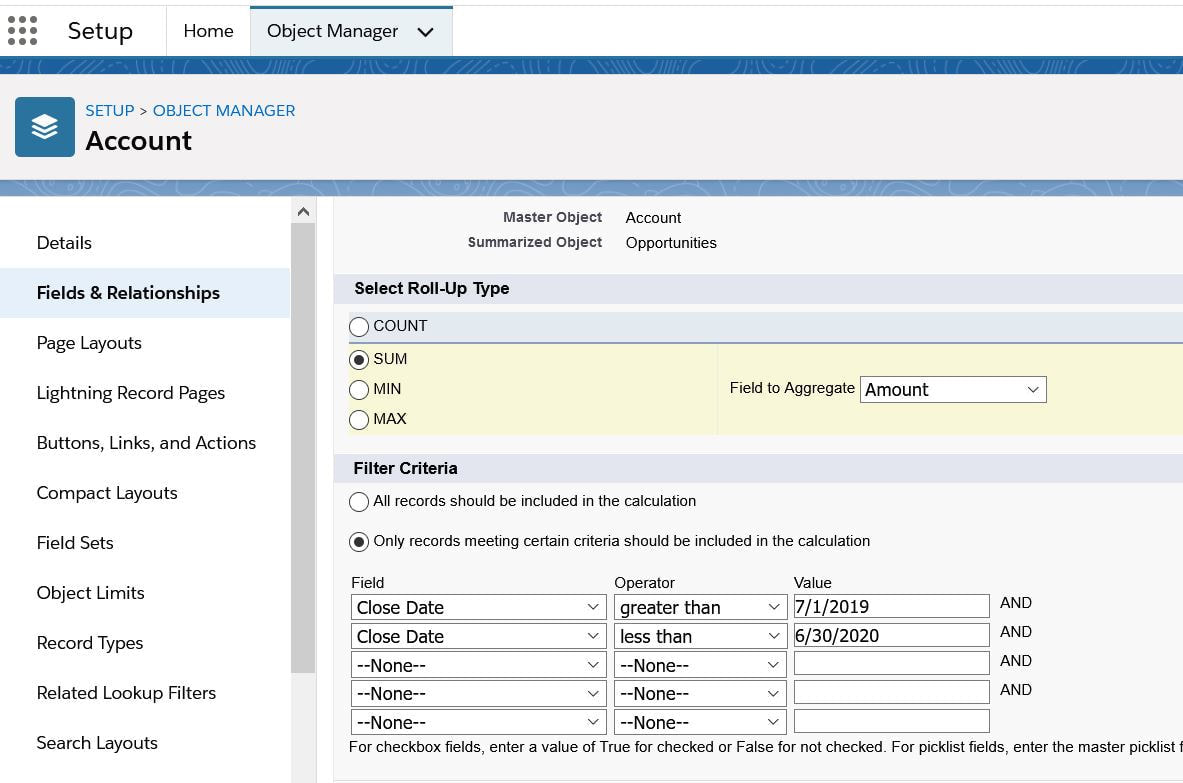Open Record Types section
The image size is (1183, 783).
[90, 643]
